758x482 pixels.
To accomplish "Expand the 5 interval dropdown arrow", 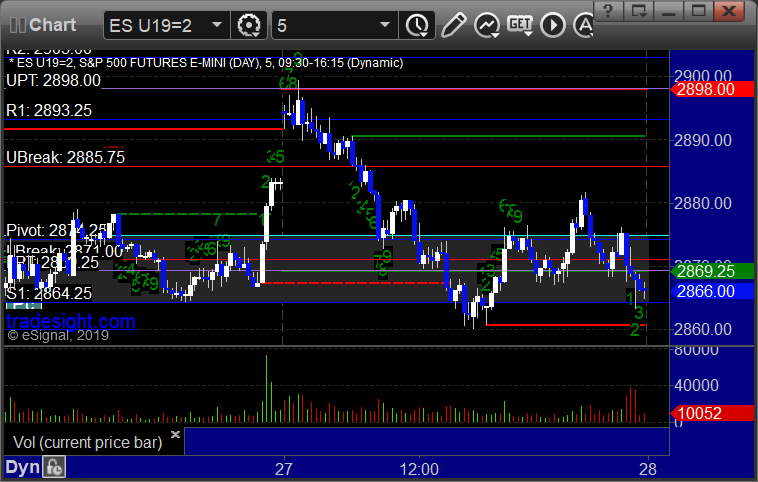I will [385, 24].
